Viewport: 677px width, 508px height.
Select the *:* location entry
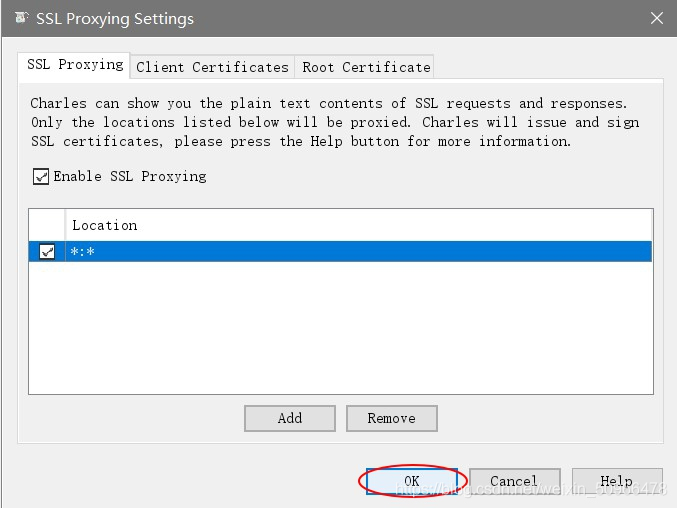pos(340,251)
